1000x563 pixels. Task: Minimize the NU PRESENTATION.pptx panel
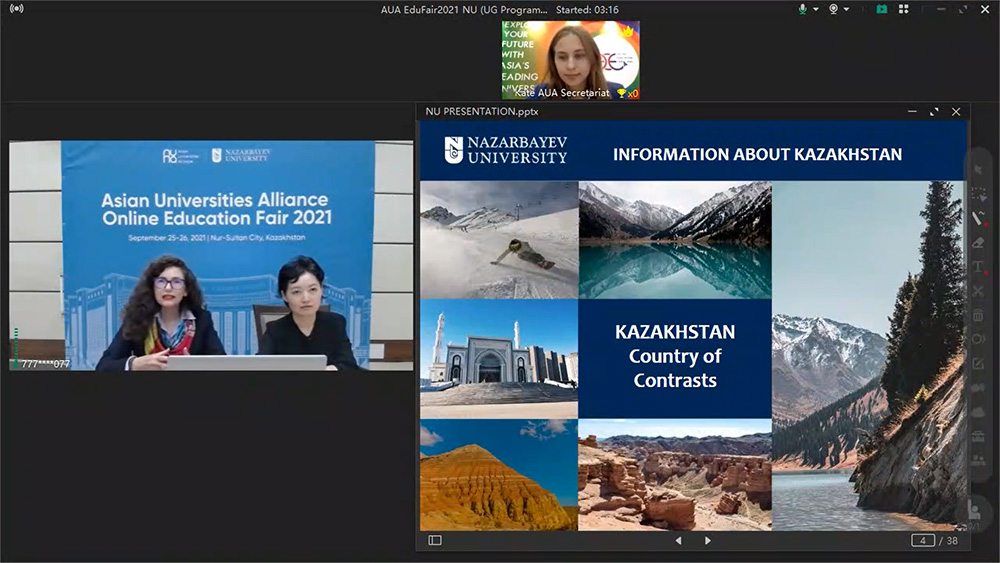[x=912, y=112]
